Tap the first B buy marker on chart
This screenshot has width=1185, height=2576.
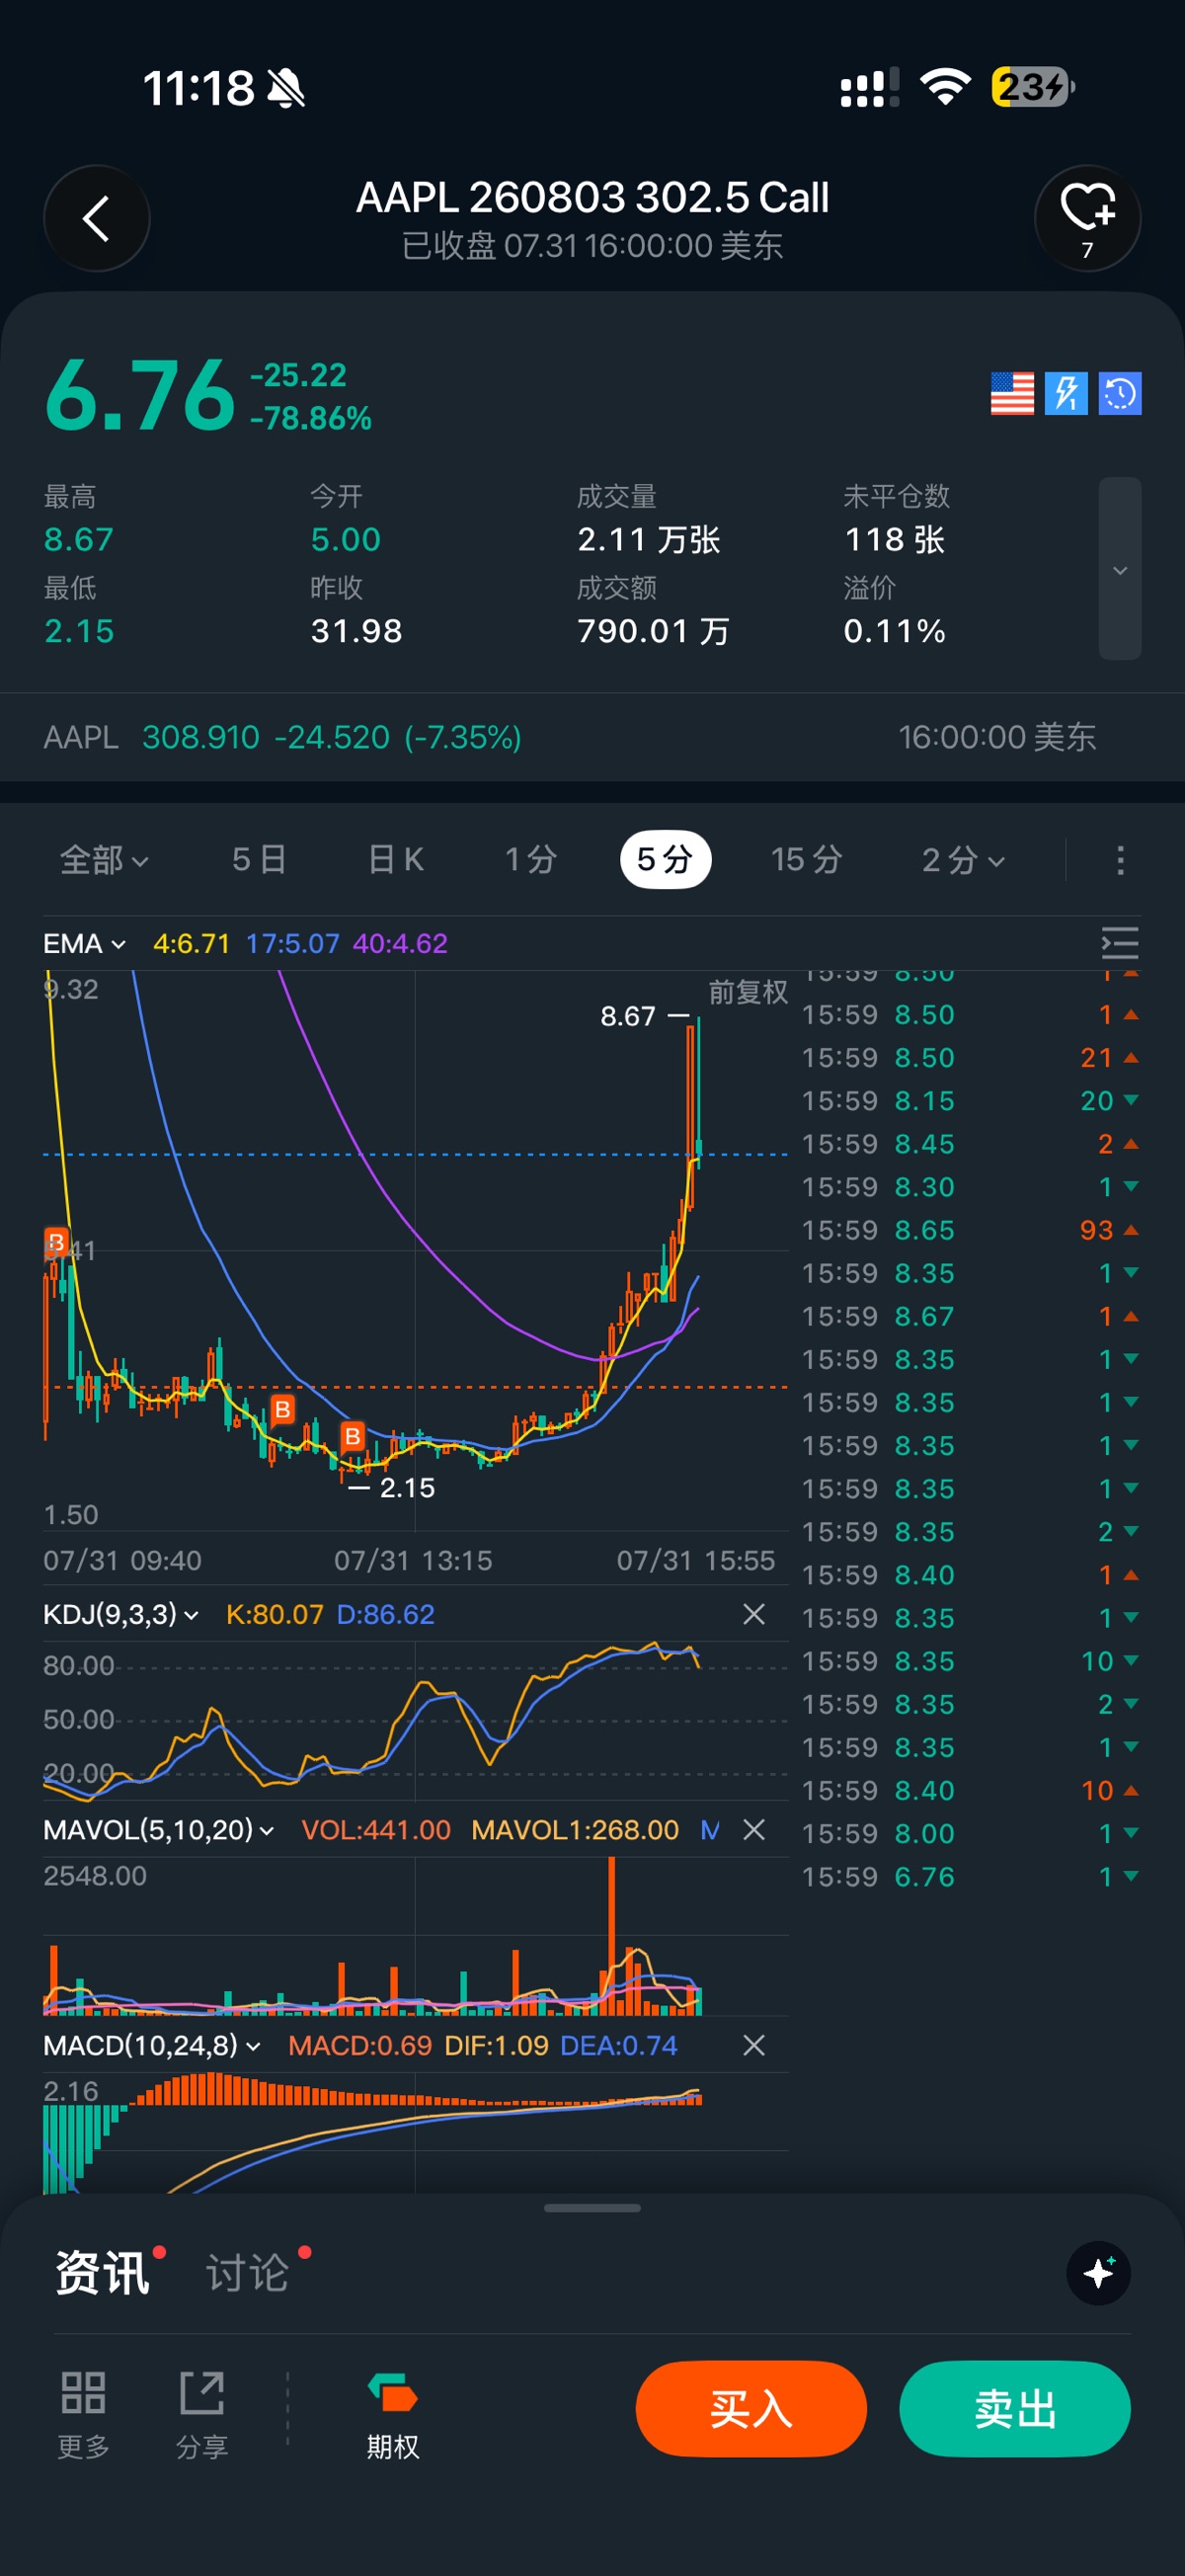(57, 1242)
